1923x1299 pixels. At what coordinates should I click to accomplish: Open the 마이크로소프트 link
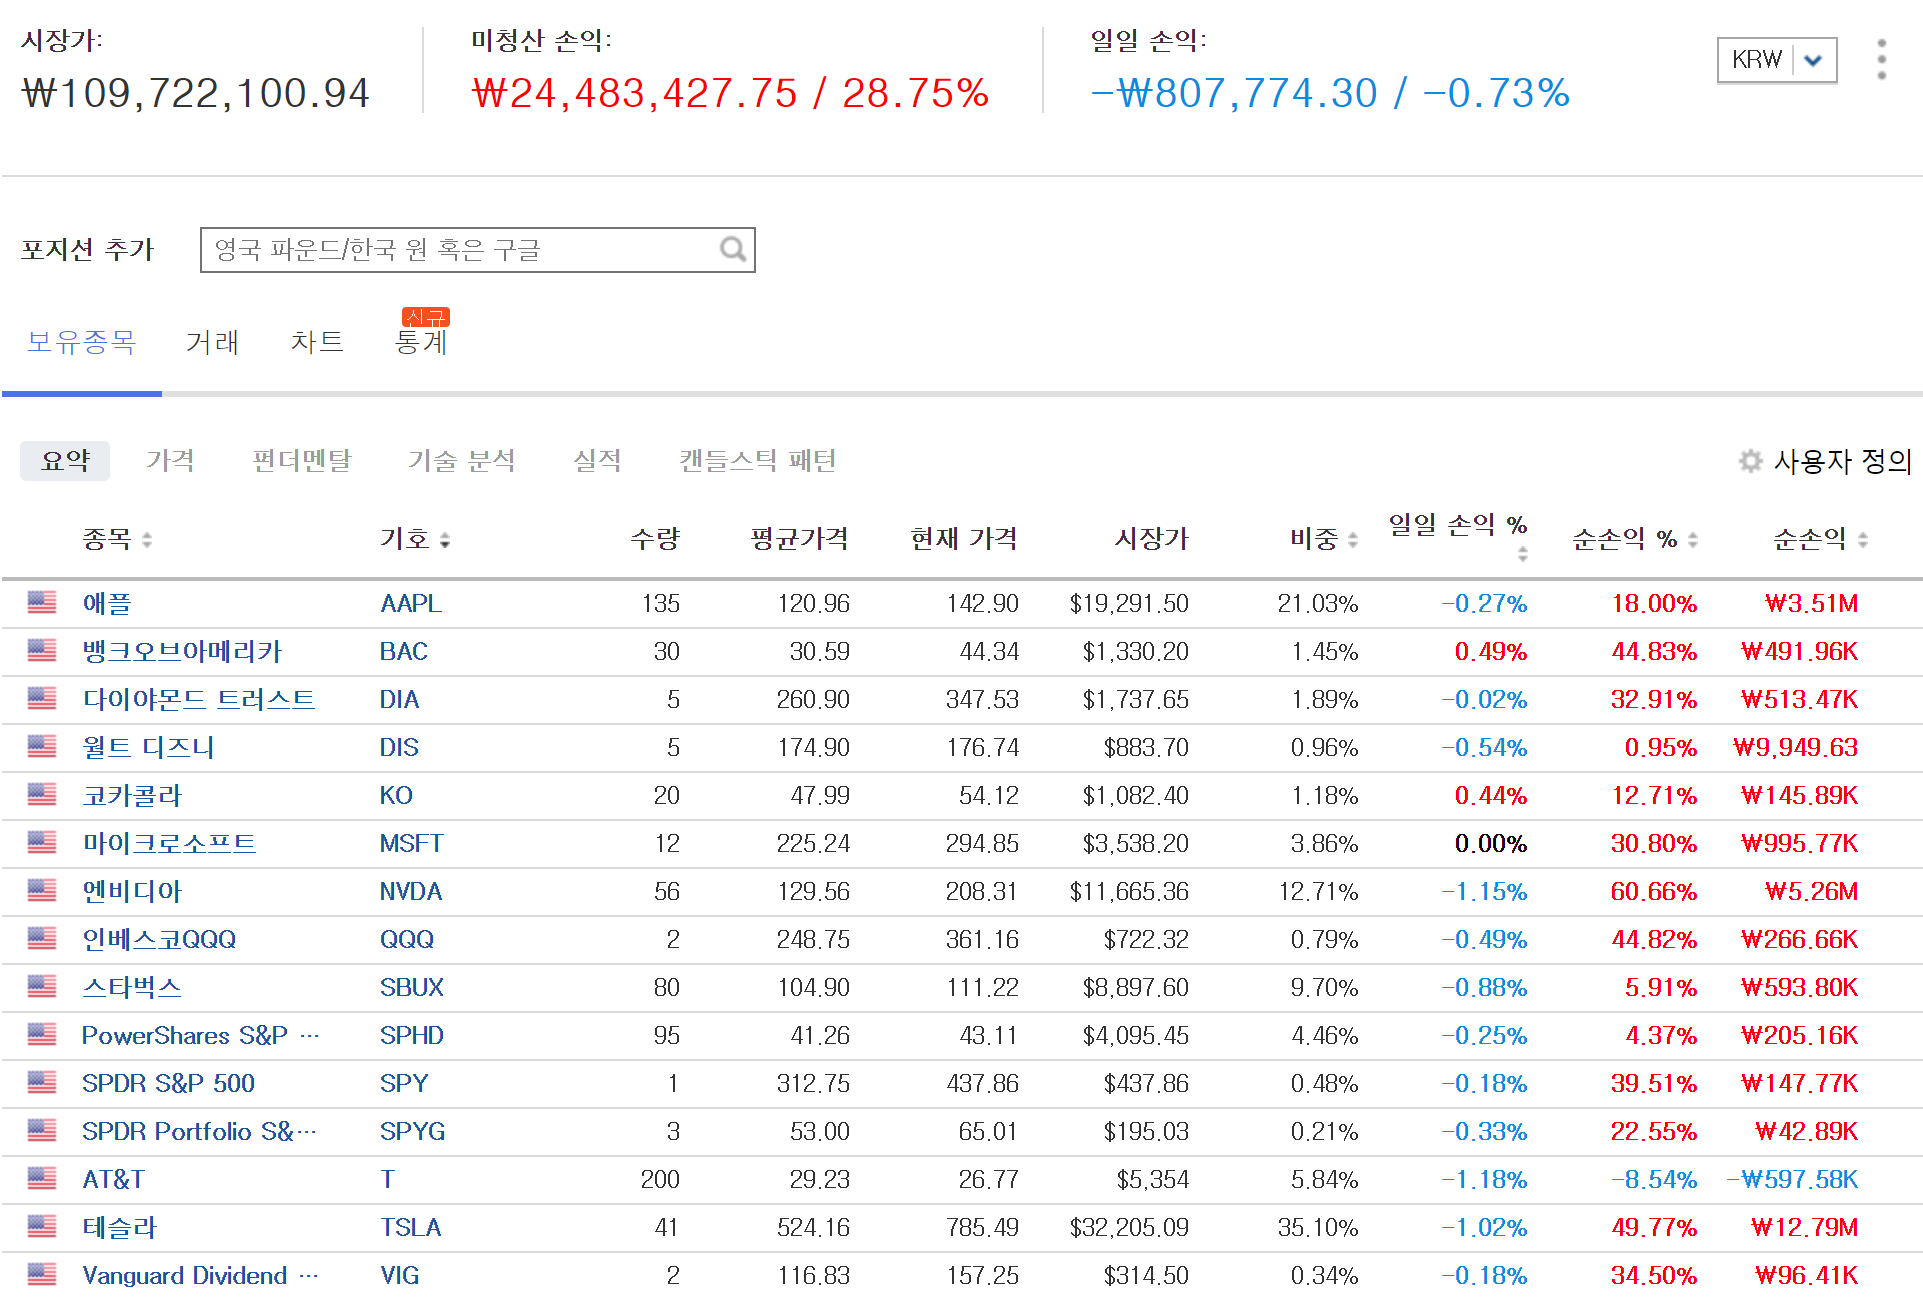[x=169, y=844]
